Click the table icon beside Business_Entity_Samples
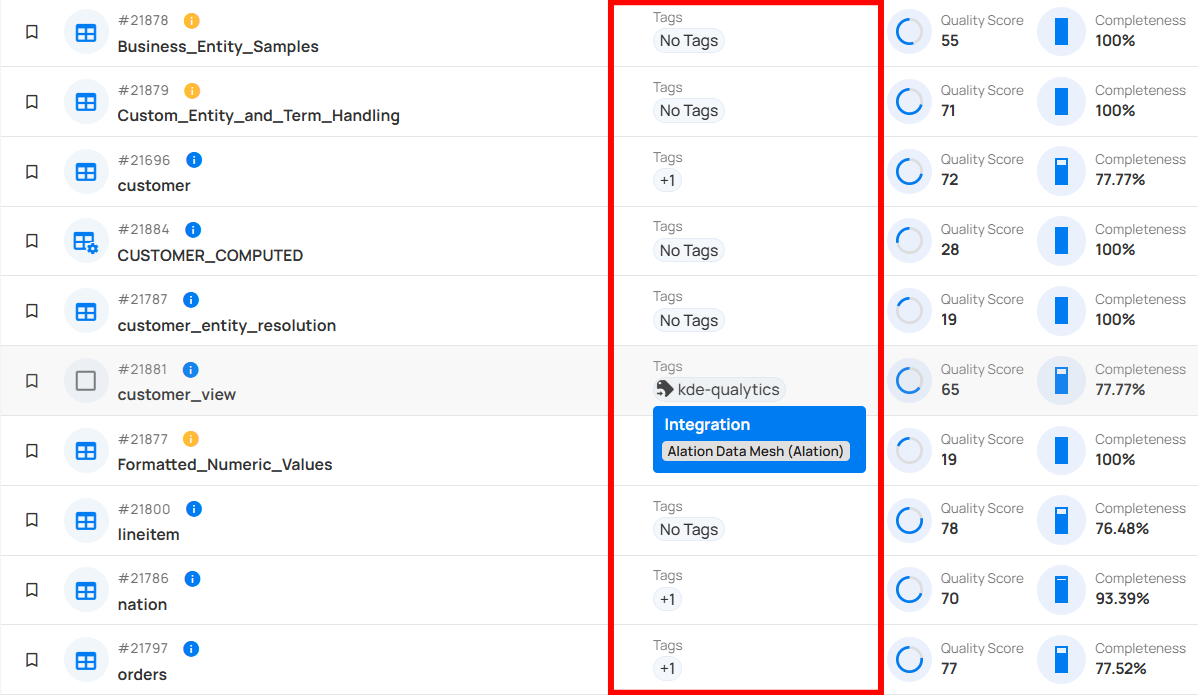Screen dimensions: 1198x695 click(x=86, y=31)
